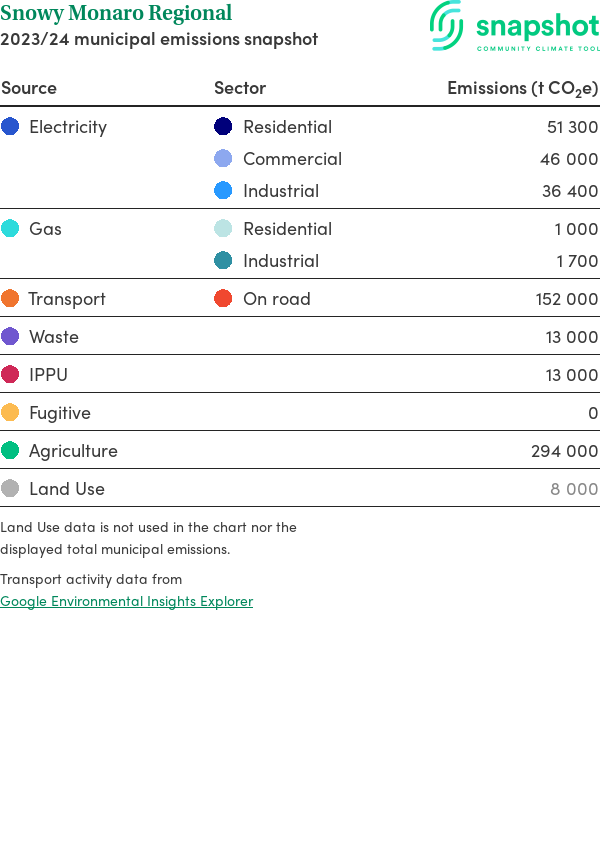600x850 pixels.
Task: Click the Gas source color dot
Action: pyautogui.click(x=10, y=229)
